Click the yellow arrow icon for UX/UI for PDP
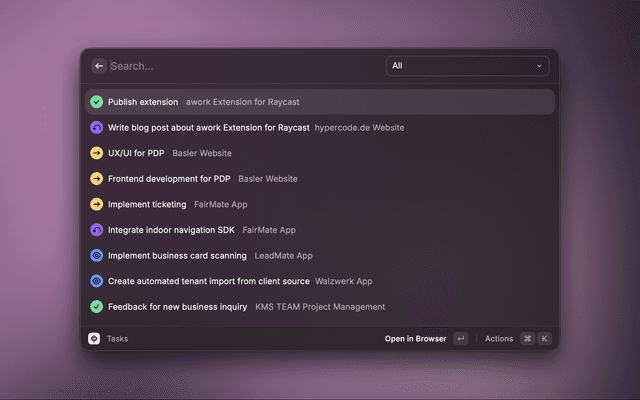 tap(96, 153)
